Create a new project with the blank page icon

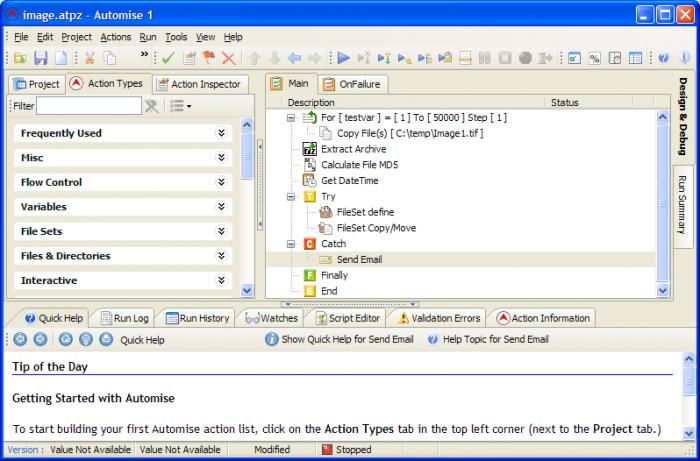click(x=61, y=58)
